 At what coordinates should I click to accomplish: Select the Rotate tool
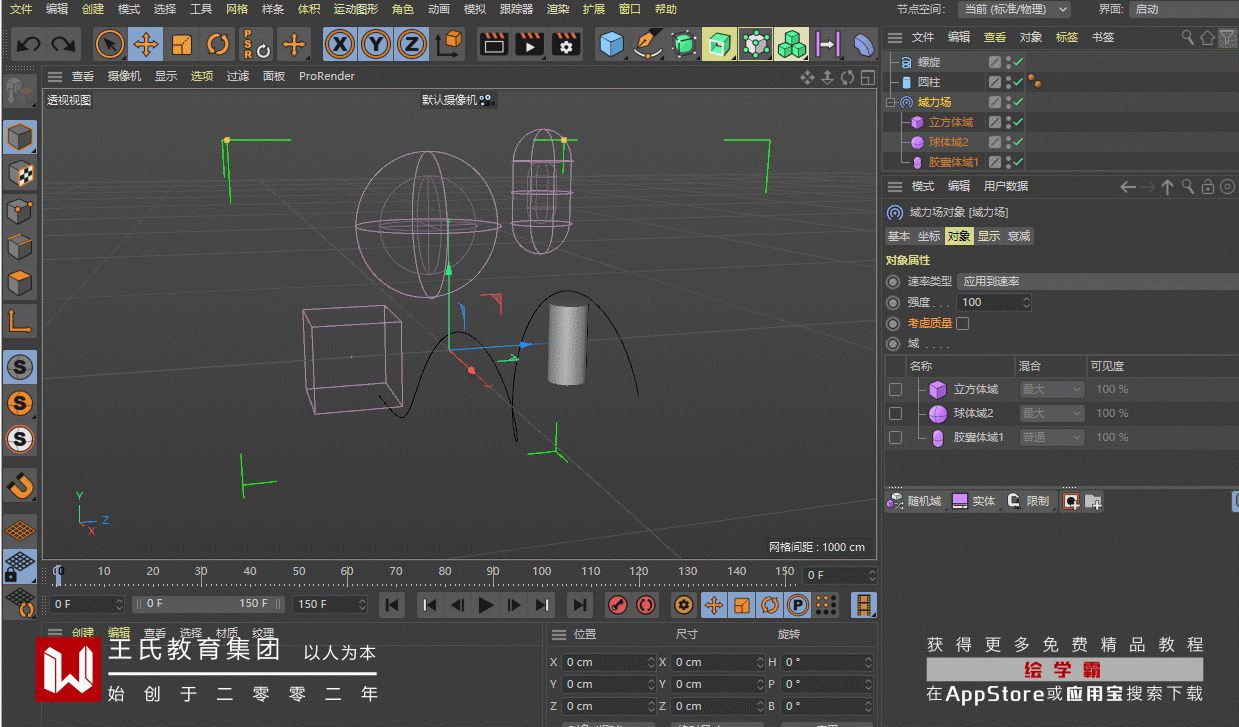coord(218,44)
